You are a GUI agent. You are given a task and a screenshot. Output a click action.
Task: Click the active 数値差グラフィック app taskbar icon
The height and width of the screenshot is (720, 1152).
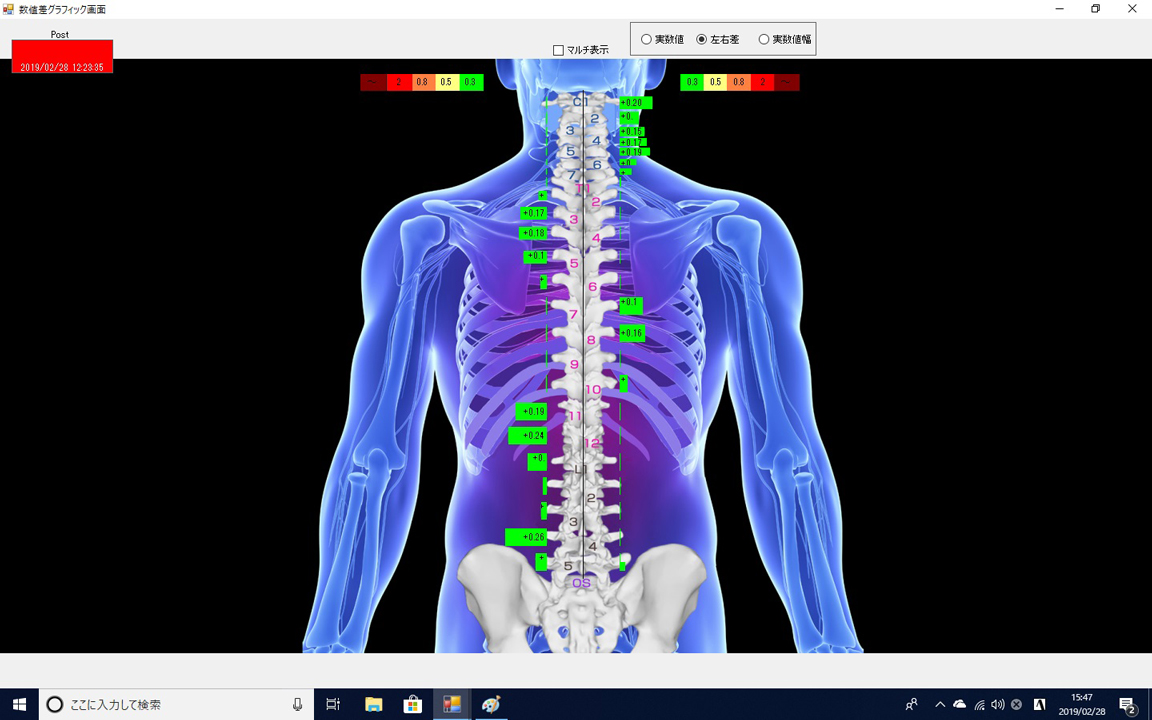coord(451,705)
